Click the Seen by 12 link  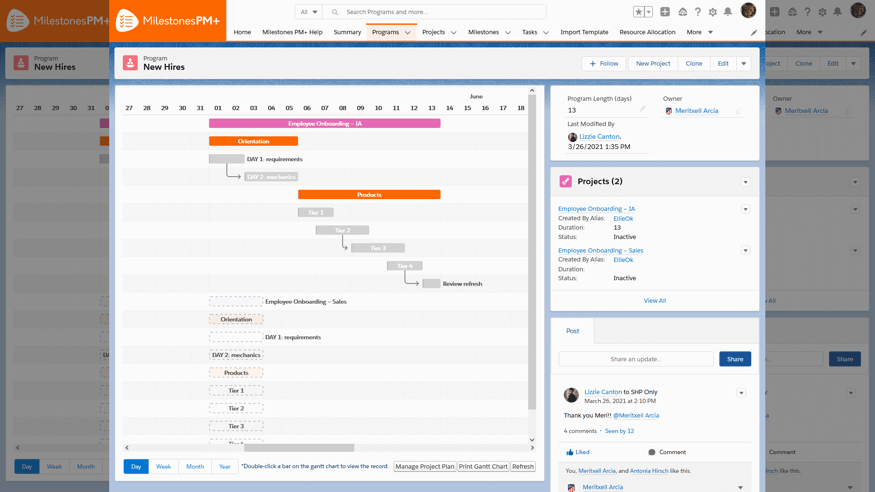coord(619,431)
